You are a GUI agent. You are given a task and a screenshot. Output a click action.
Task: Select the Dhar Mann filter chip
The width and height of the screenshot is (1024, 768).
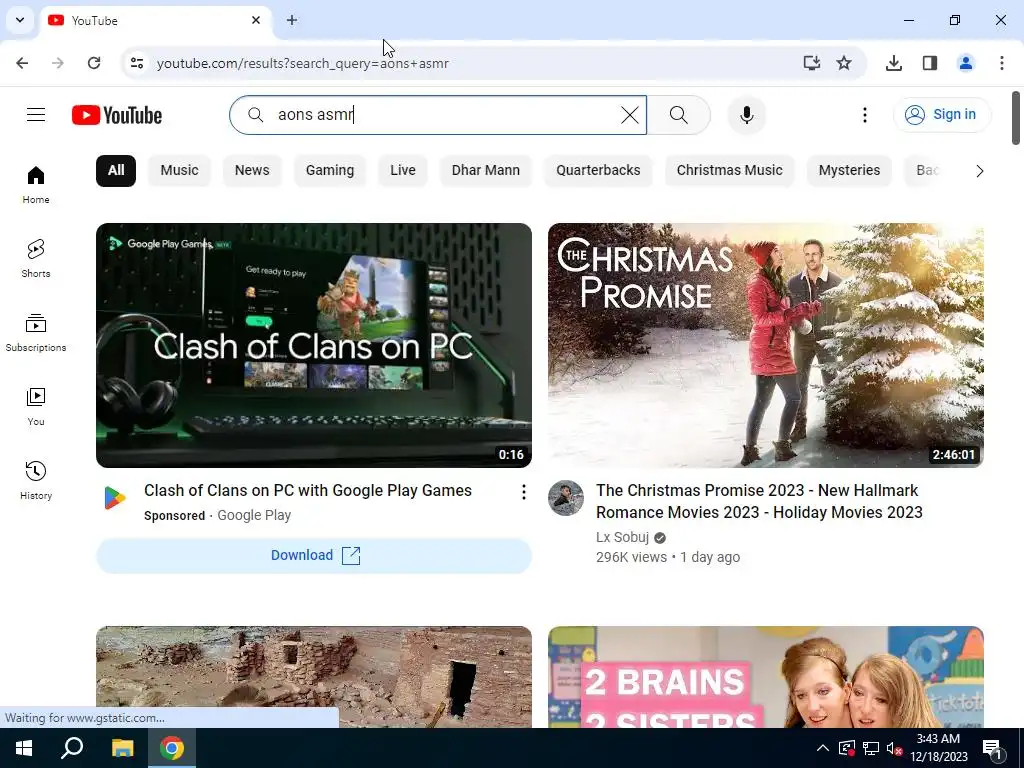pos(486,170)
